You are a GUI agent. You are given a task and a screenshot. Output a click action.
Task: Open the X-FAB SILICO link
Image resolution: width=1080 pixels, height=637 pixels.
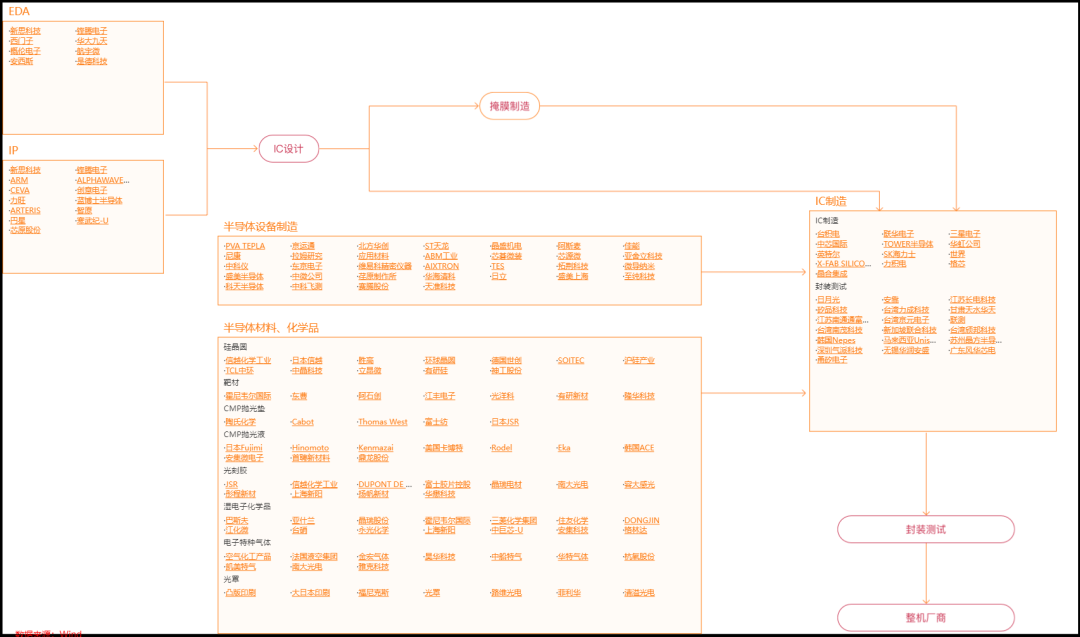click(844, 264)
